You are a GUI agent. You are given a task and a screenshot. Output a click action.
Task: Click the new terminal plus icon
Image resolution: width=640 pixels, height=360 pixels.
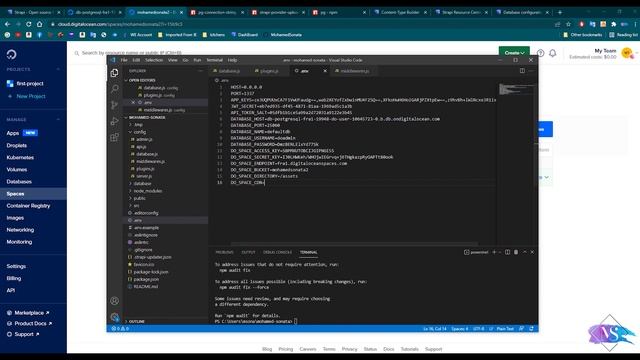(494, 252)
